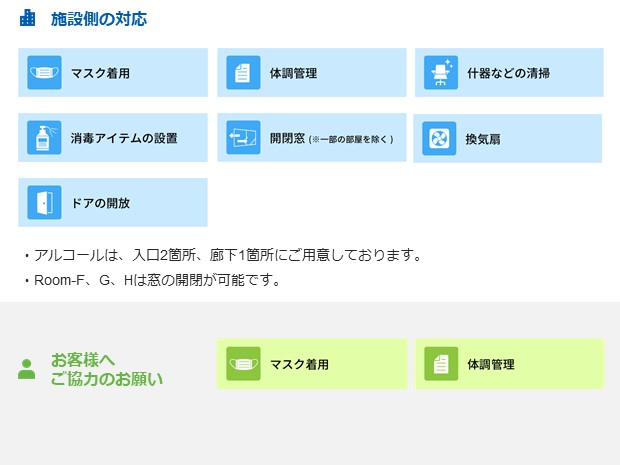Viewport: 620px width, 465px height.
Task: Click the green mask icon in guest section
Action: pyautogui.click(x=242, y=364)
